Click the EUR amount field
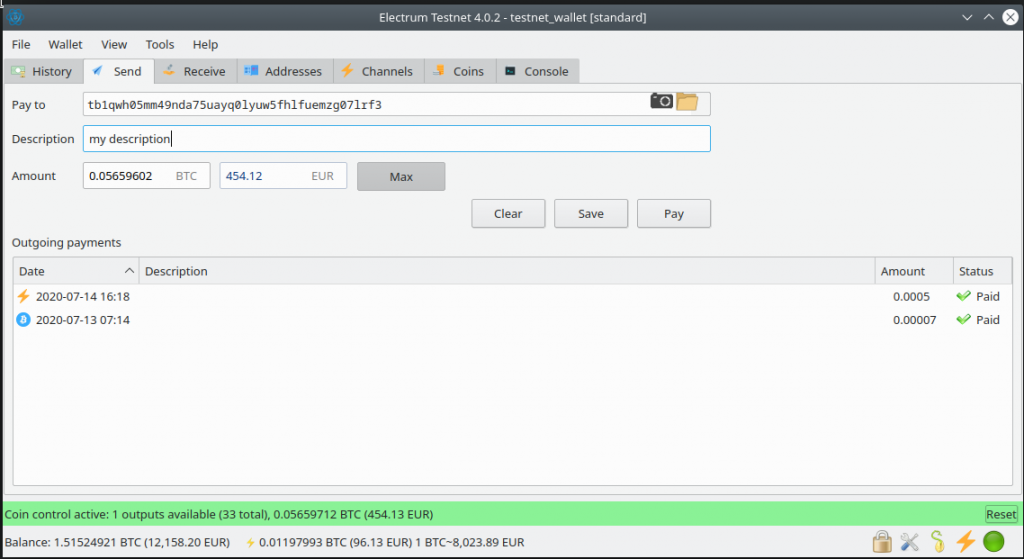Image resolution: width=1024 pixels, height=559 pixels. point(283,176)
